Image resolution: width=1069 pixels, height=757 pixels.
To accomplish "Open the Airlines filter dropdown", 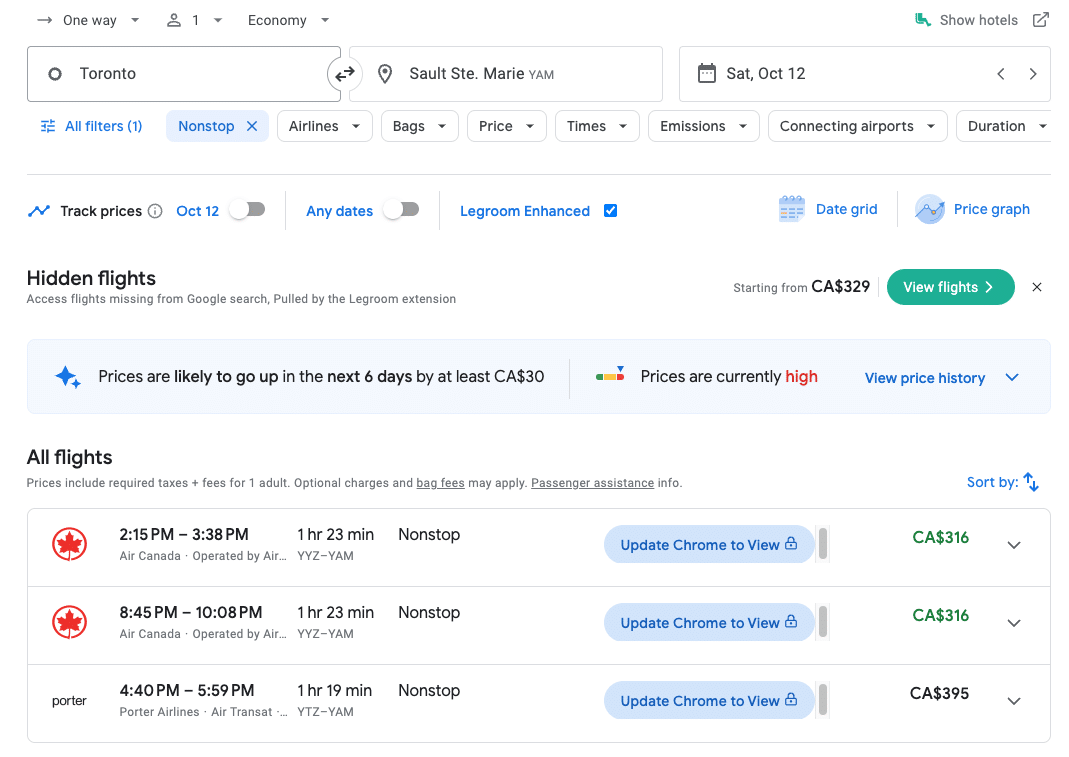I will tap(324, 126).
